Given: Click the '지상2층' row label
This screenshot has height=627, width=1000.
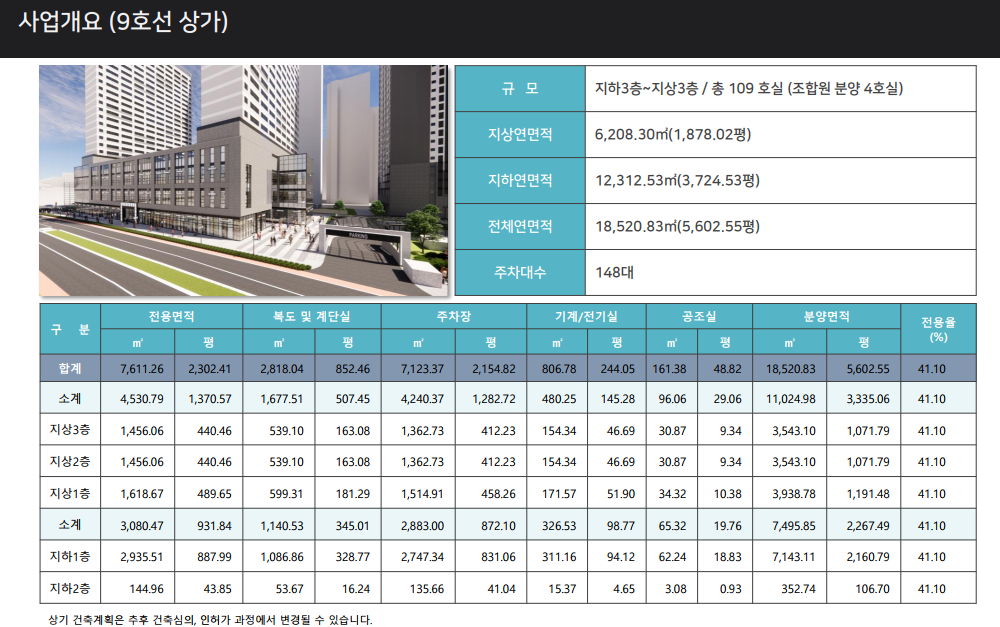Looking at the screenshot, I should tap(70, 461).
